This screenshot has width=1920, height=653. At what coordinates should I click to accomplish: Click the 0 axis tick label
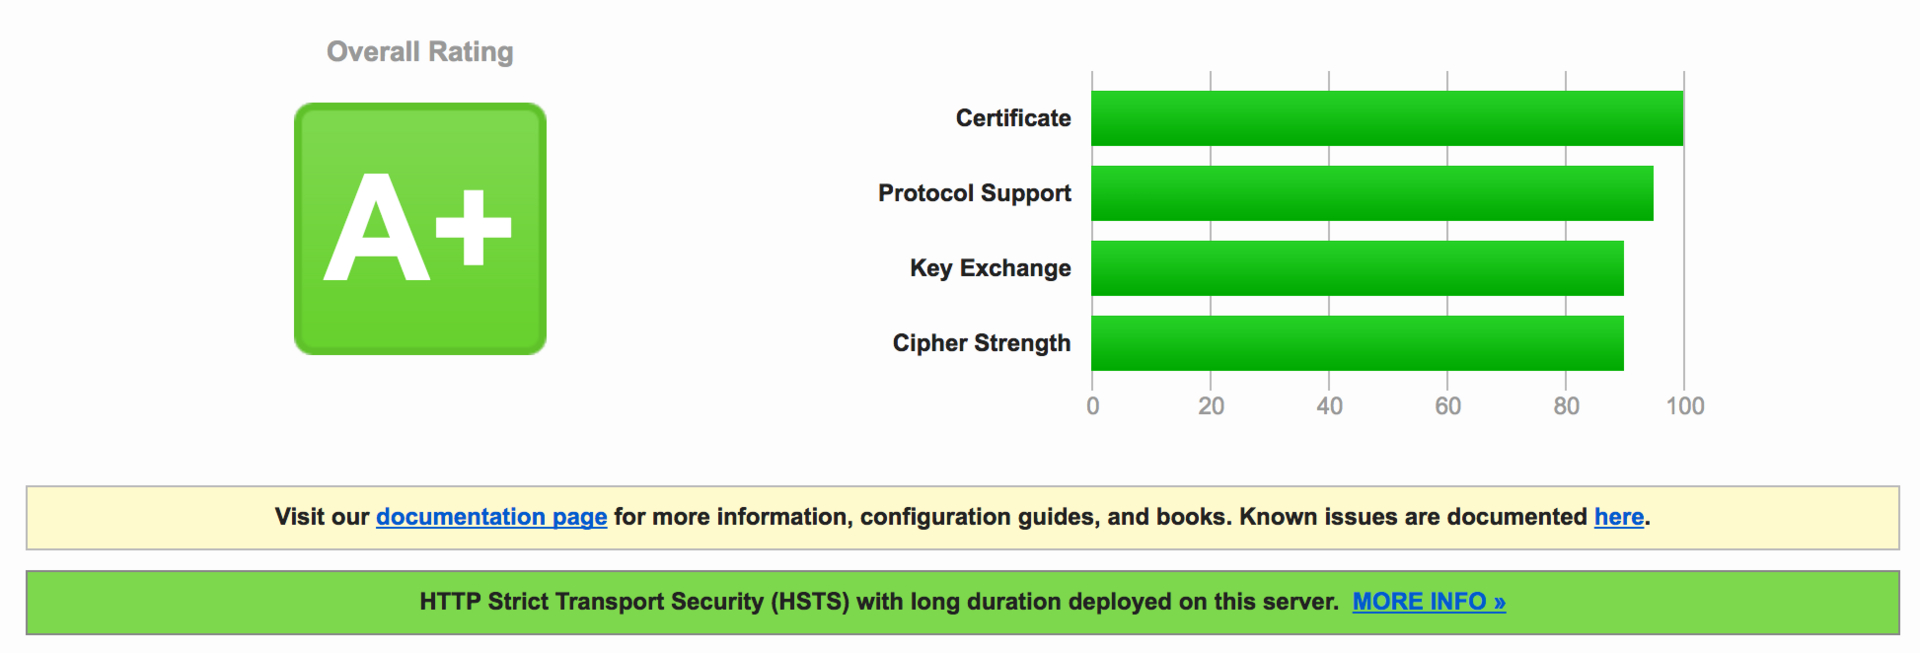(1093, 406)
